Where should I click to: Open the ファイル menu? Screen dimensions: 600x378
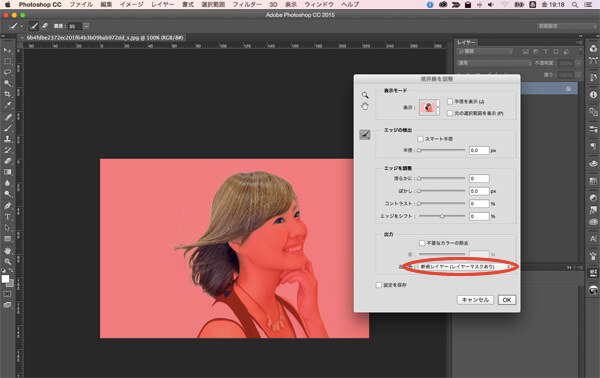pos(81,5)
